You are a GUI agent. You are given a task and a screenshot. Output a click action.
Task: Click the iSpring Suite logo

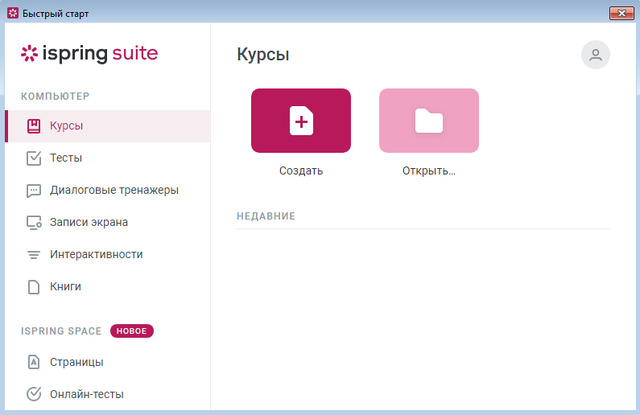click(89, 54)
